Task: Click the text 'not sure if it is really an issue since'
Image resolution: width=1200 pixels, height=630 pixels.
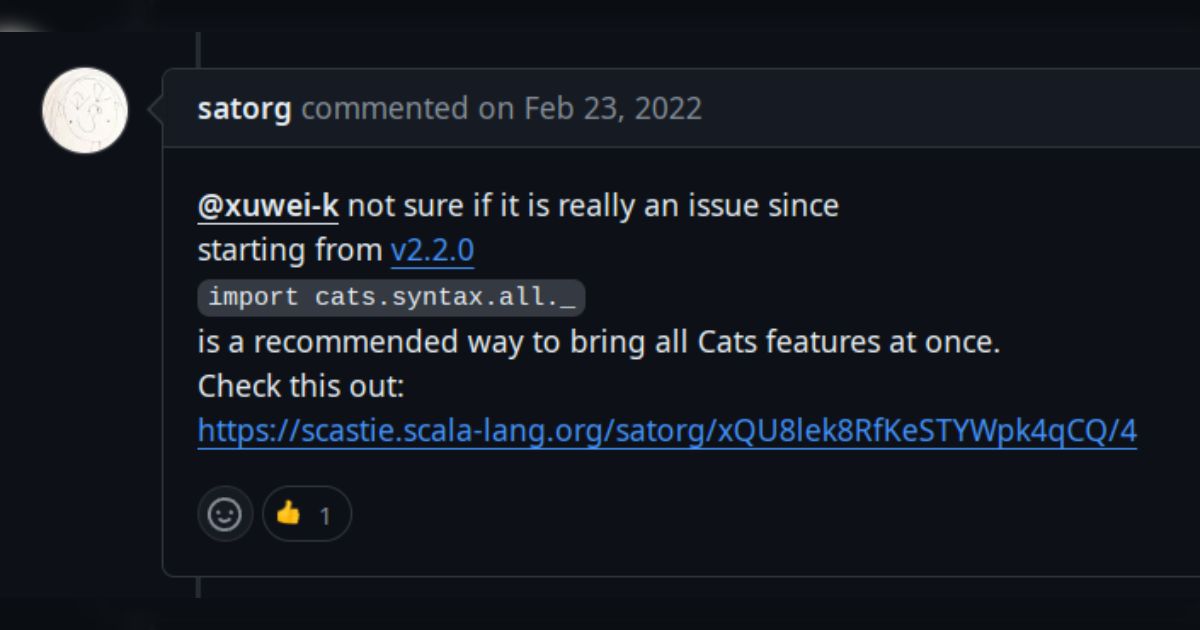Action: point(593,206)
